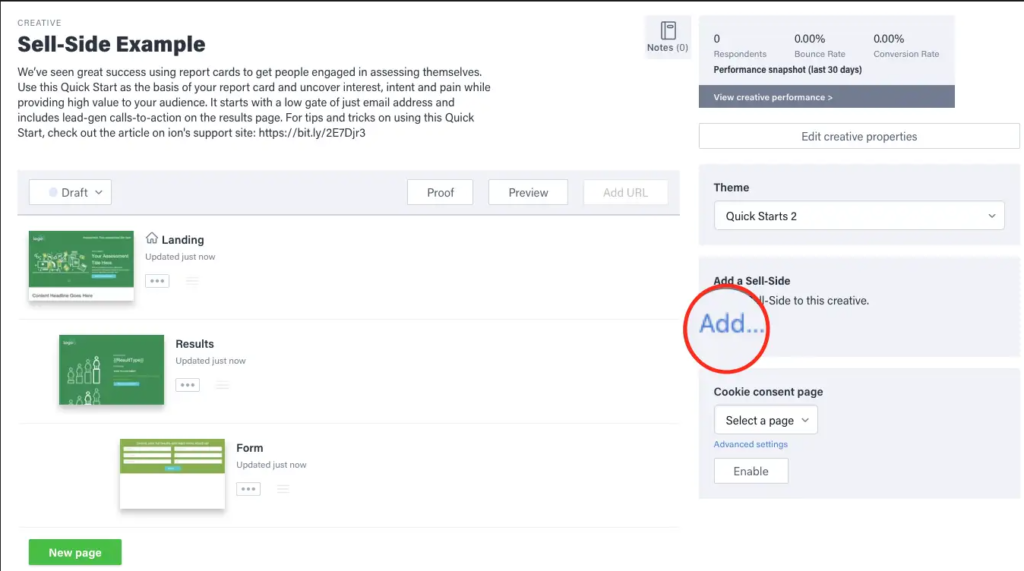Click the home icon beside Landing
Screen dimensions: 1024x571
pos(152,239)
